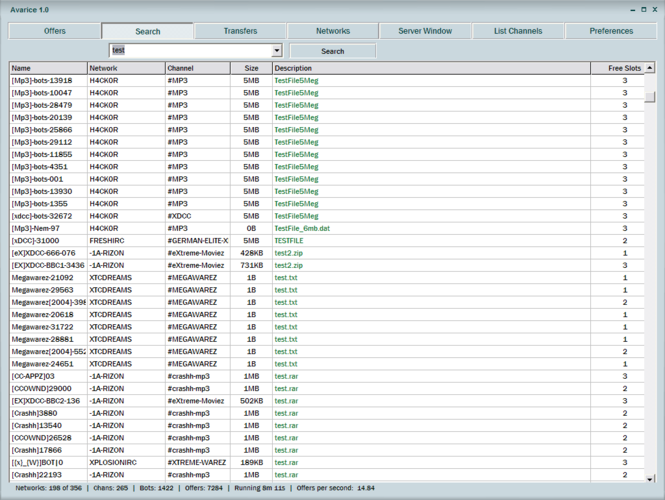Expand the search term dropdown arrow
Screen dimensions: 665x500
click(x=277, y=50)
